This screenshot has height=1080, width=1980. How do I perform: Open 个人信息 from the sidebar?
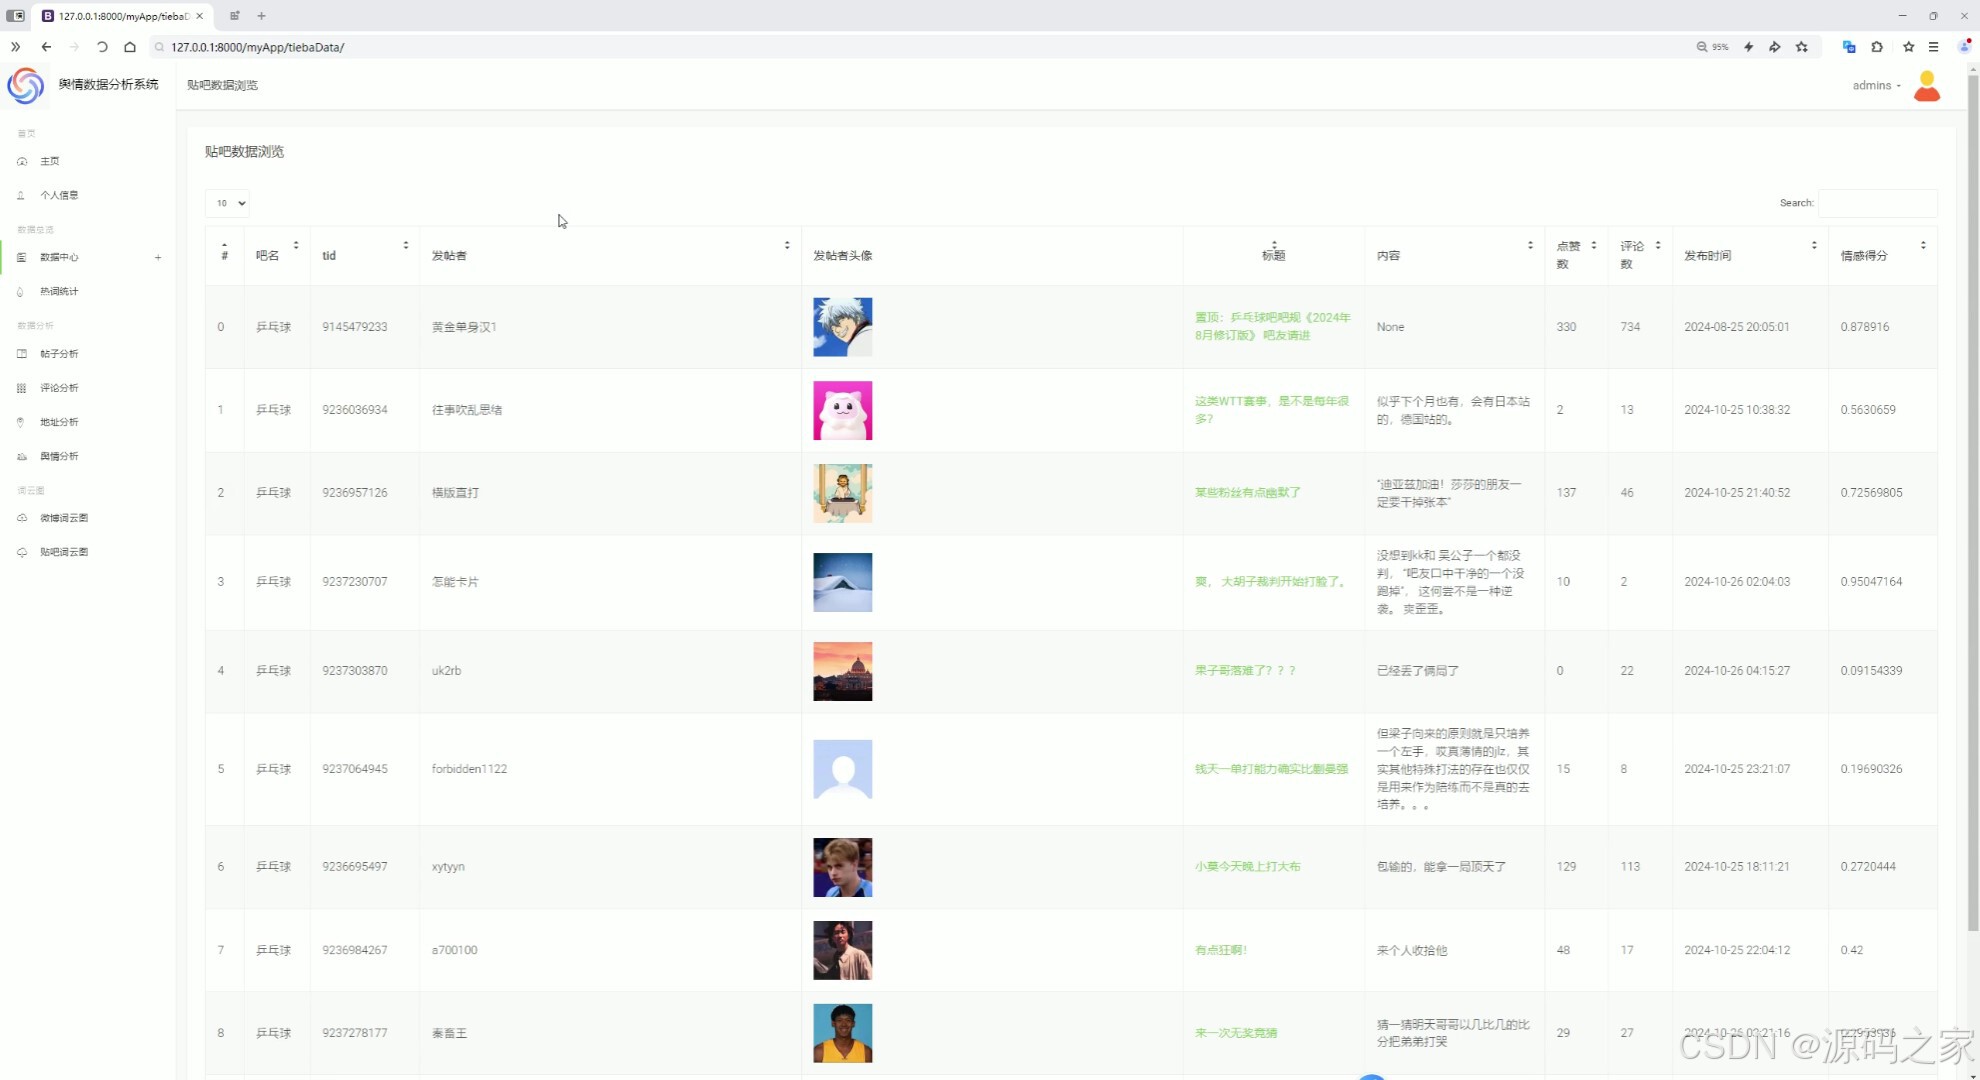click(59, 195)
